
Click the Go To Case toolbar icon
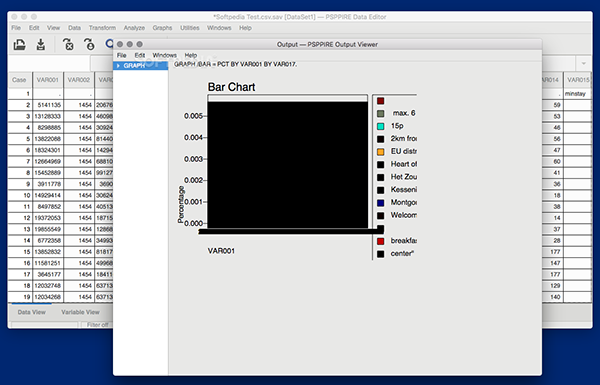89,45
